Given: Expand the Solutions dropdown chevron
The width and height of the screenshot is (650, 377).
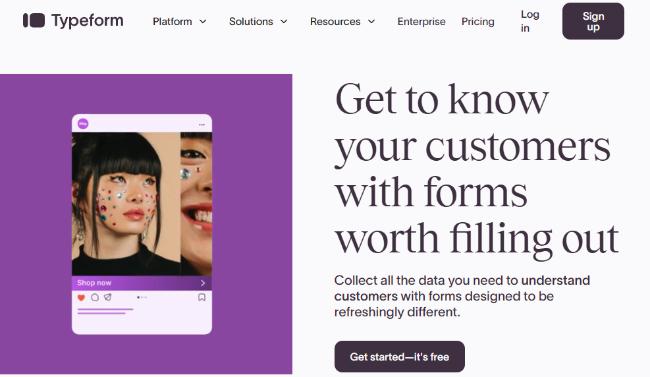Looking at the screenshot, I should coord(284,21).
